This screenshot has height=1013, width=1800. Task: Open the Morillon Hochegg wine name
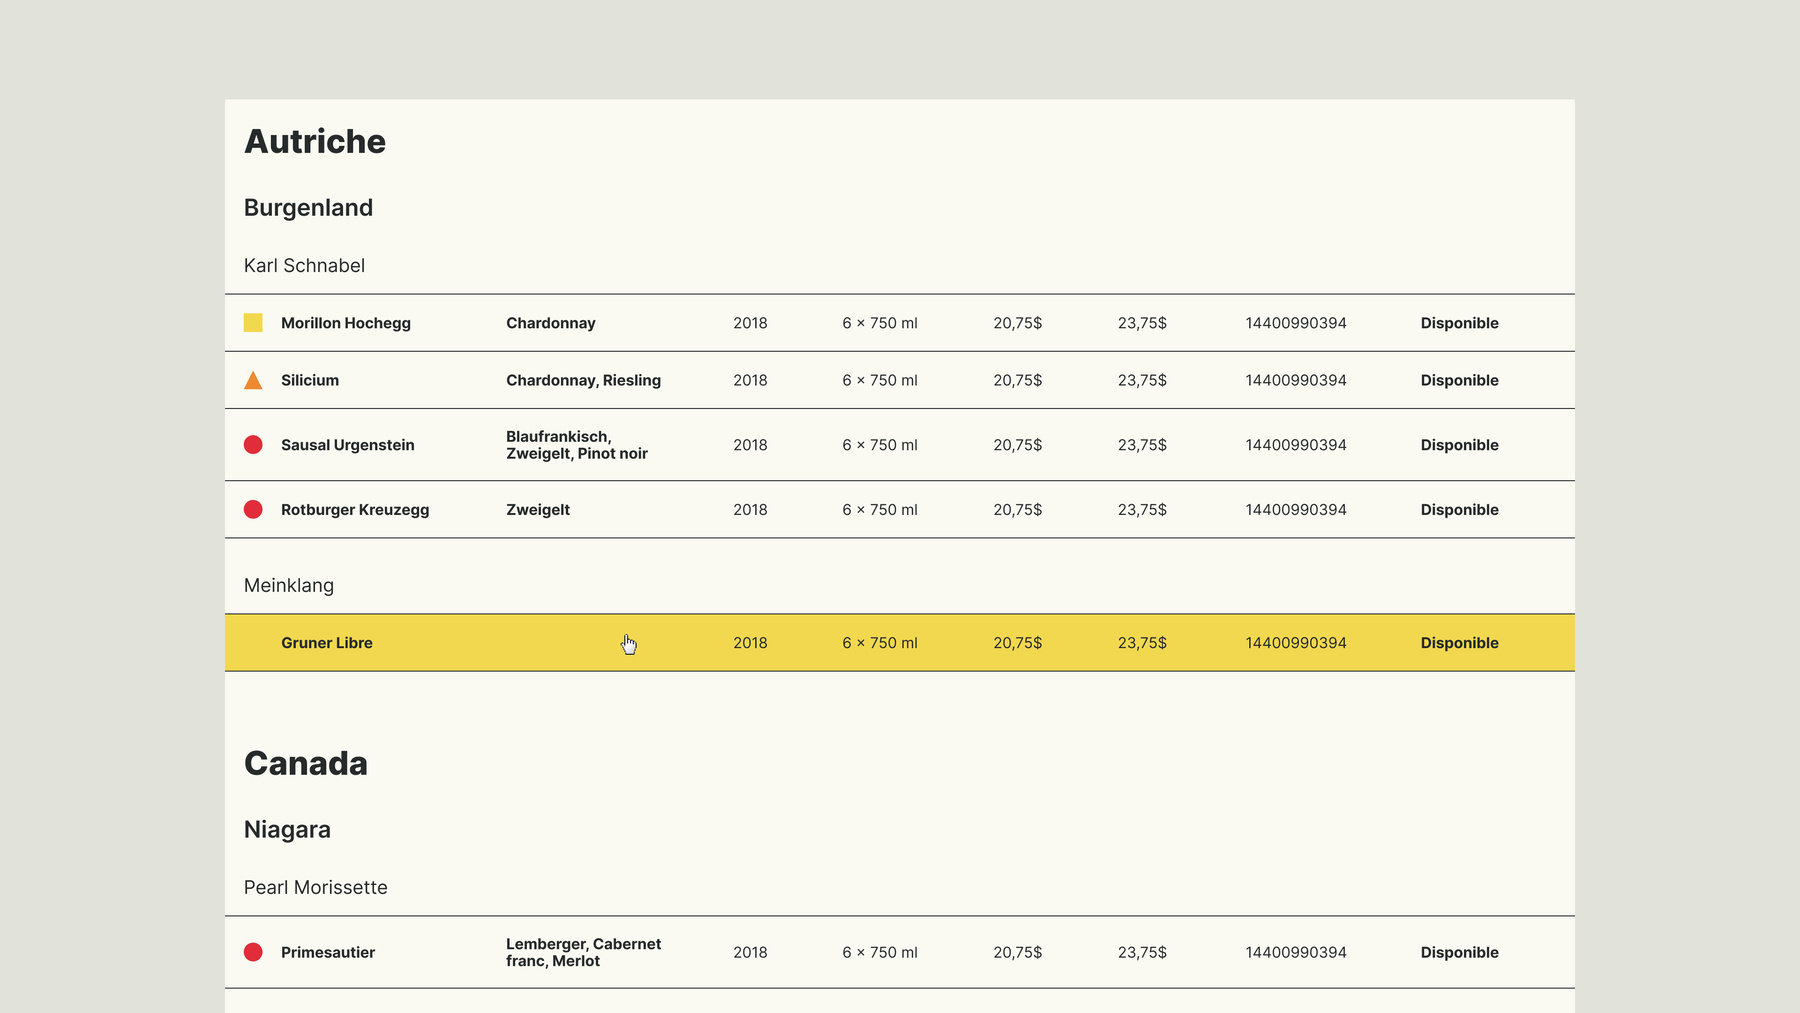coord(346,323)
